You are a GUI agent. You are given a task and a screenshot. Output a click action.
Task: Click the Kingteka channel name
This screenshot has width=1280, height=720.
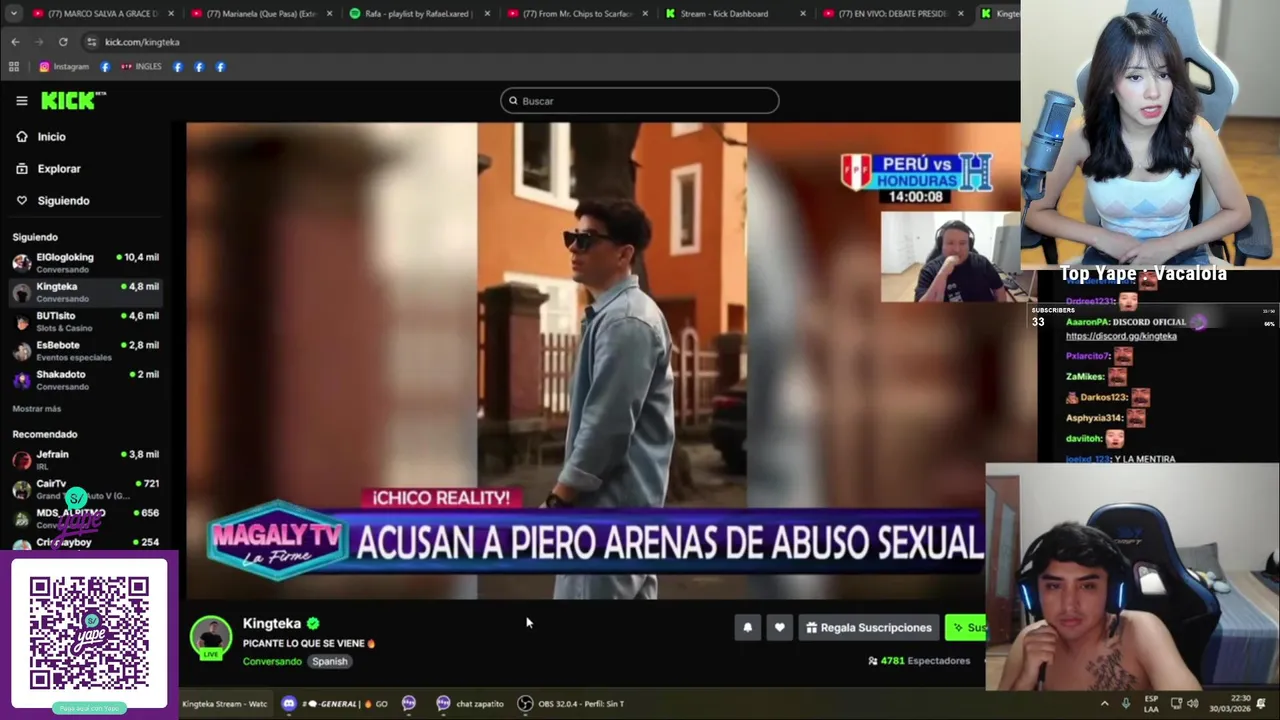[x=272, y=623]
